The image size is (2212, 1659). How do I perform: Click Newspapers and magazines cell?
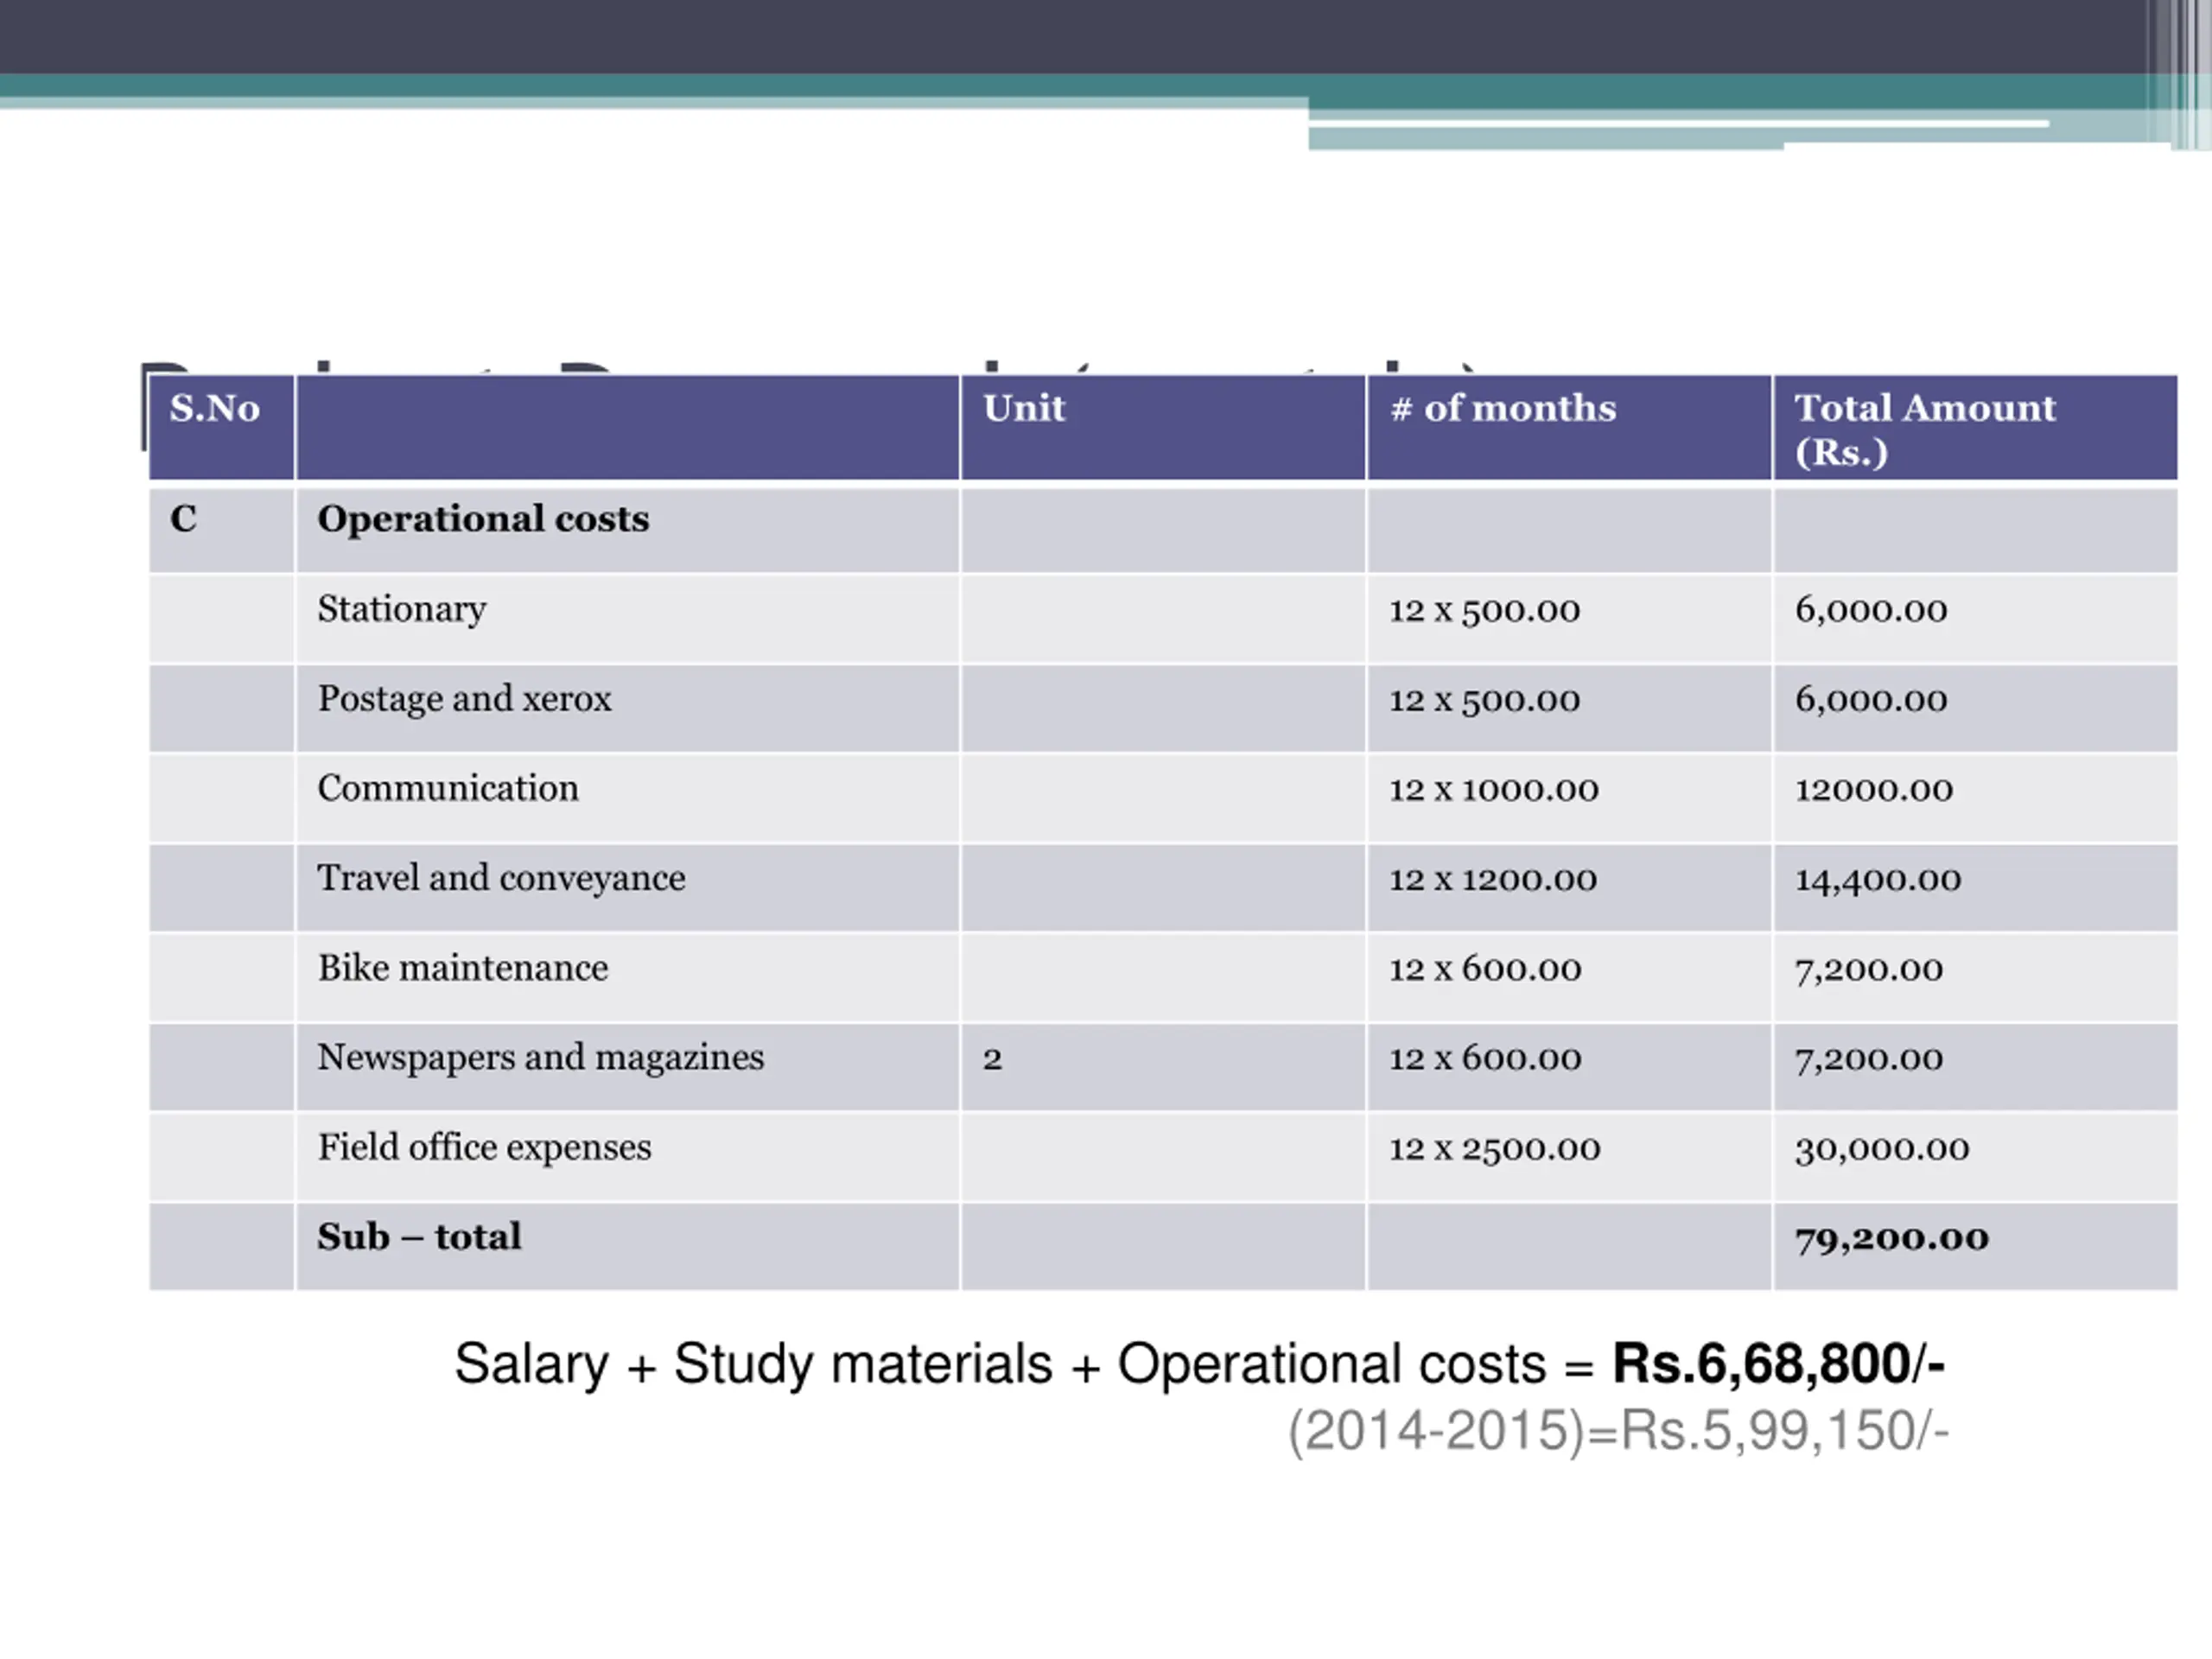tap(540, 1057)
